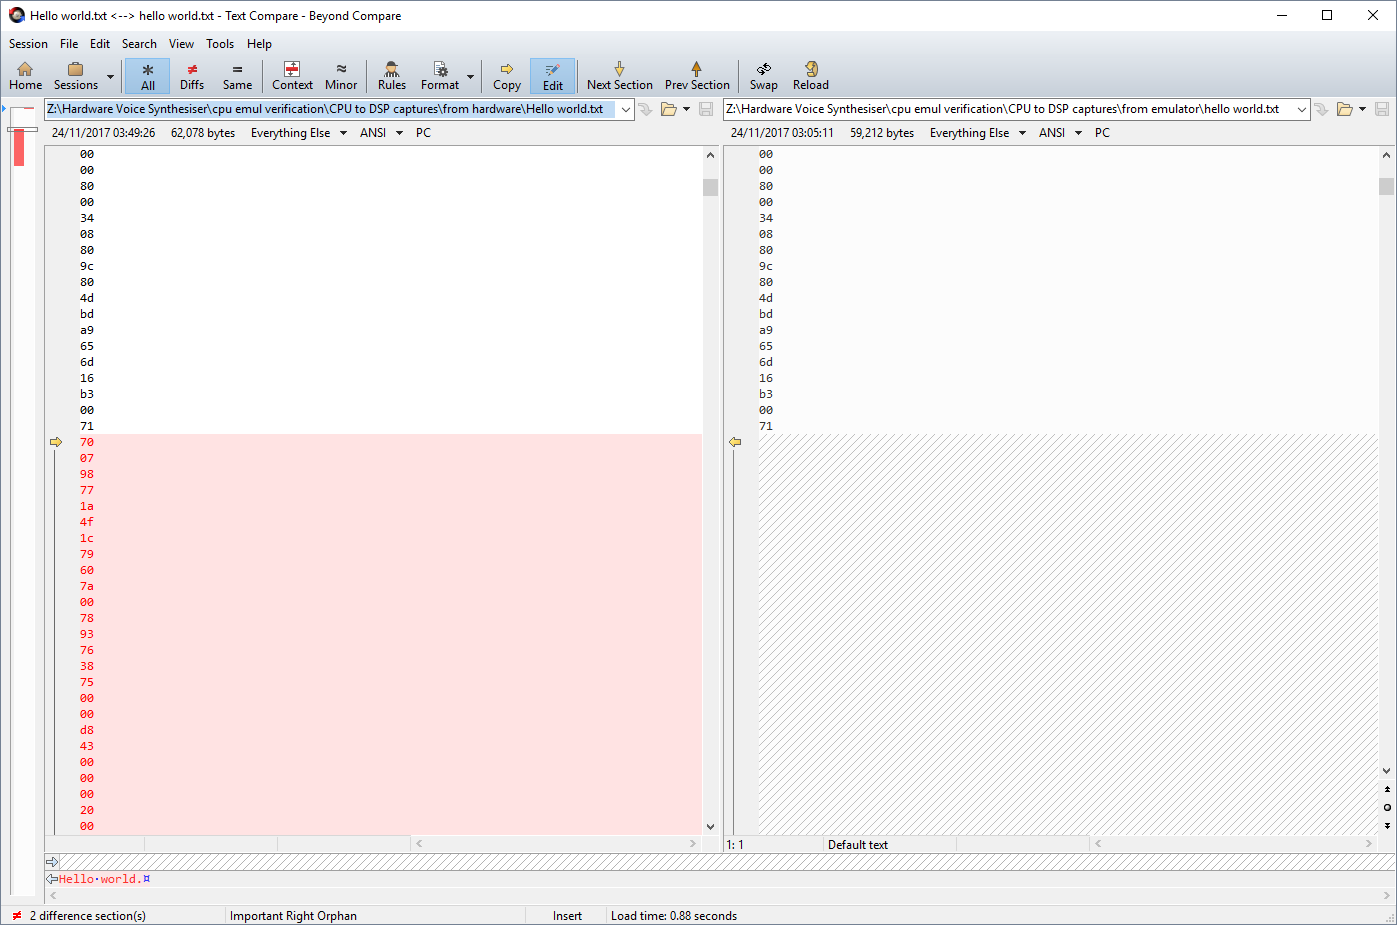Open the Tools menu

click(220, 44)
